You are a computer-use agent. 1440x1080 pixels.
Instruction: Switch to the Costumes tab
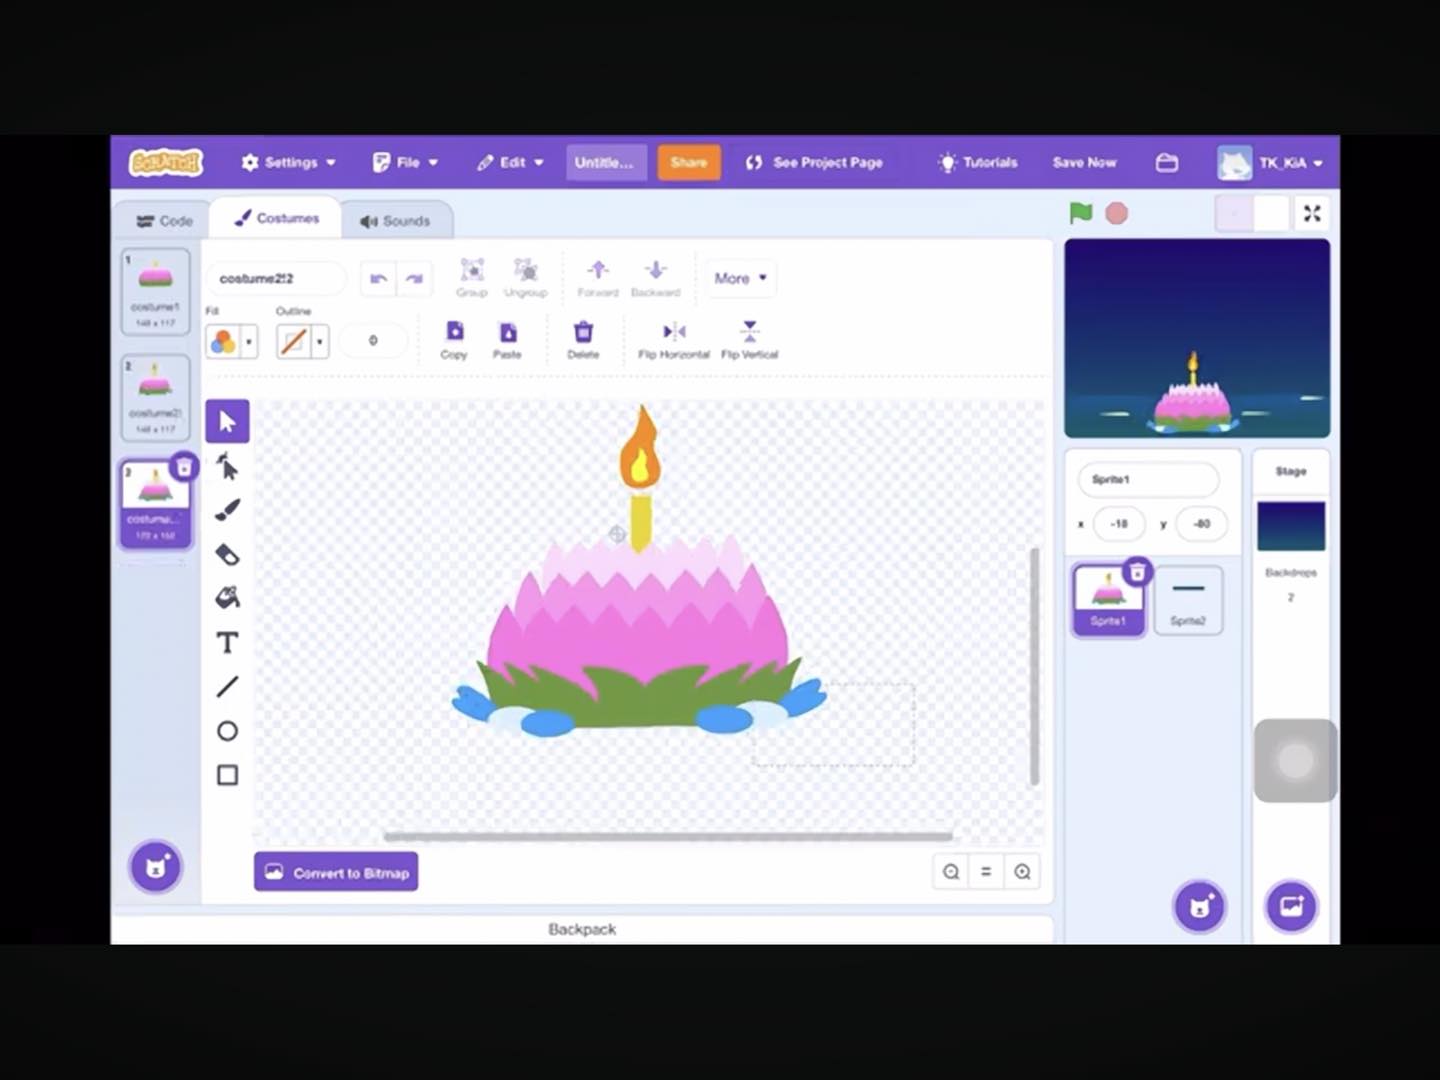pyautogui.click(x=276, y=218)
